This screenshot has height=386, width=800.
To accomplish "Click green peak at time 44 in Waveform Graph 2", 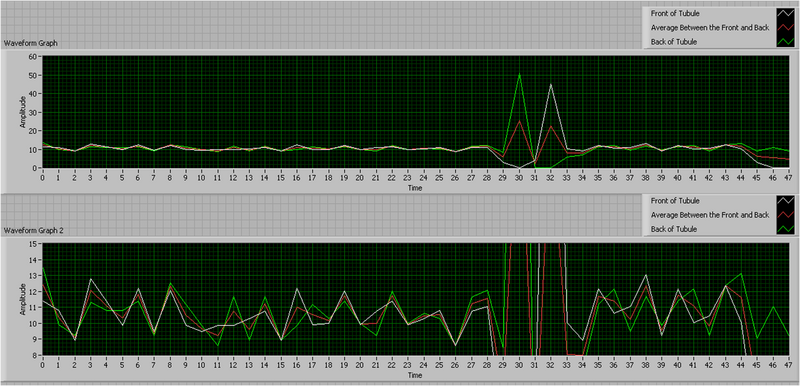I will (x=741, y=274).
